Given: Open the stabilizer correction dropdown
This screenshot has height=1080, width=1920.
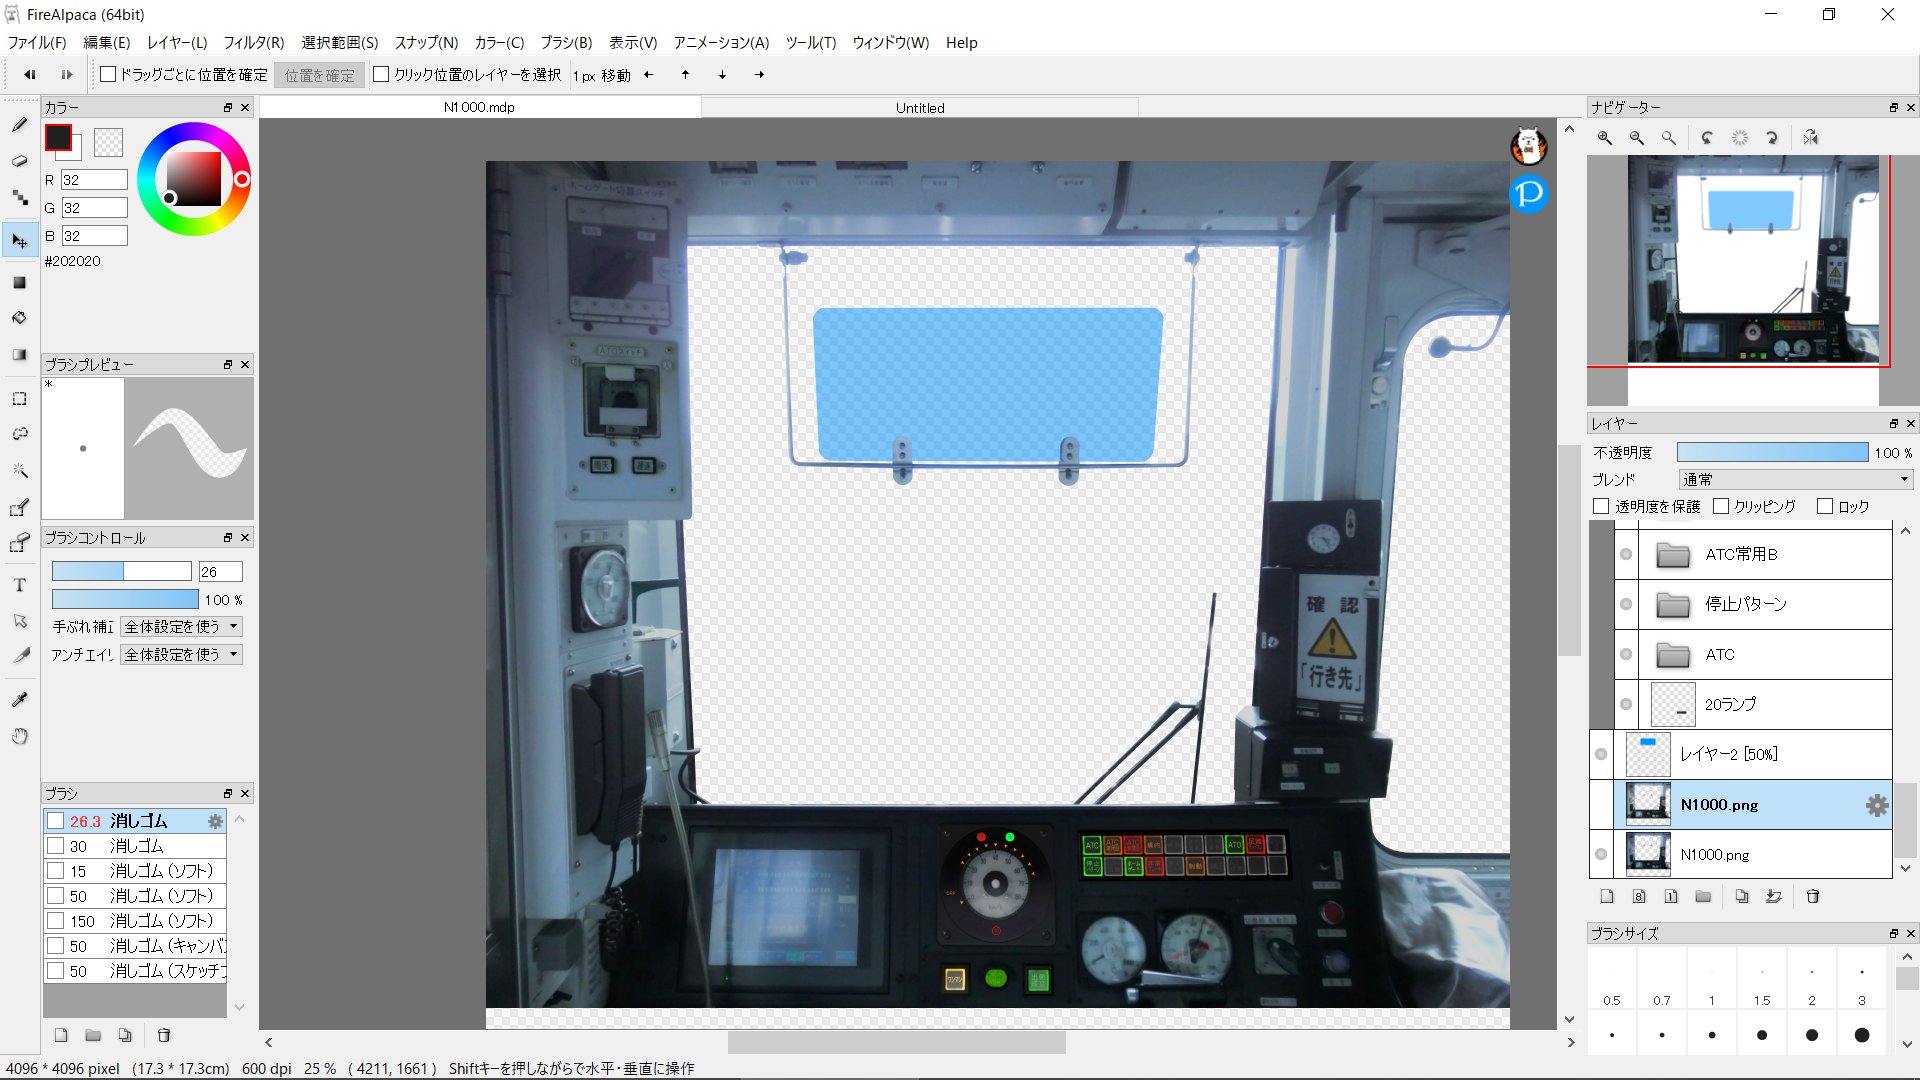Looking at the screenshot, I should (182, 627).
